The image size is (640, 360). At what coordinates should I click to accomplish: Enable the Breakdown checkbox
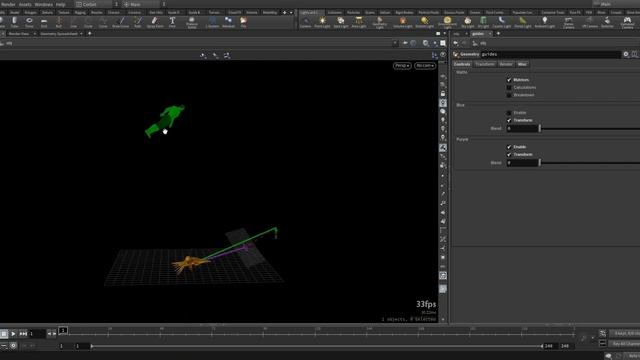509,95
